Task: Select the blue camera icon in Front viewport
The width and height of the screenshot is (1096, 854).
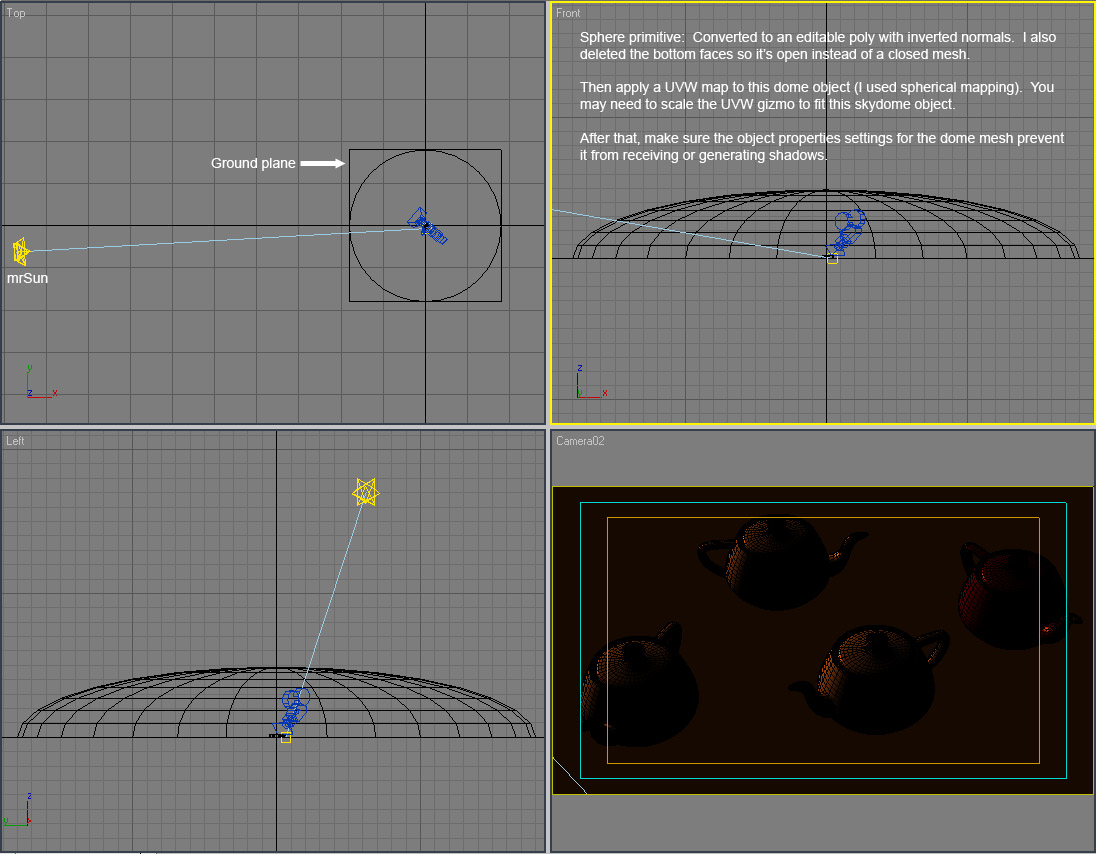Action: pos(848,231)
